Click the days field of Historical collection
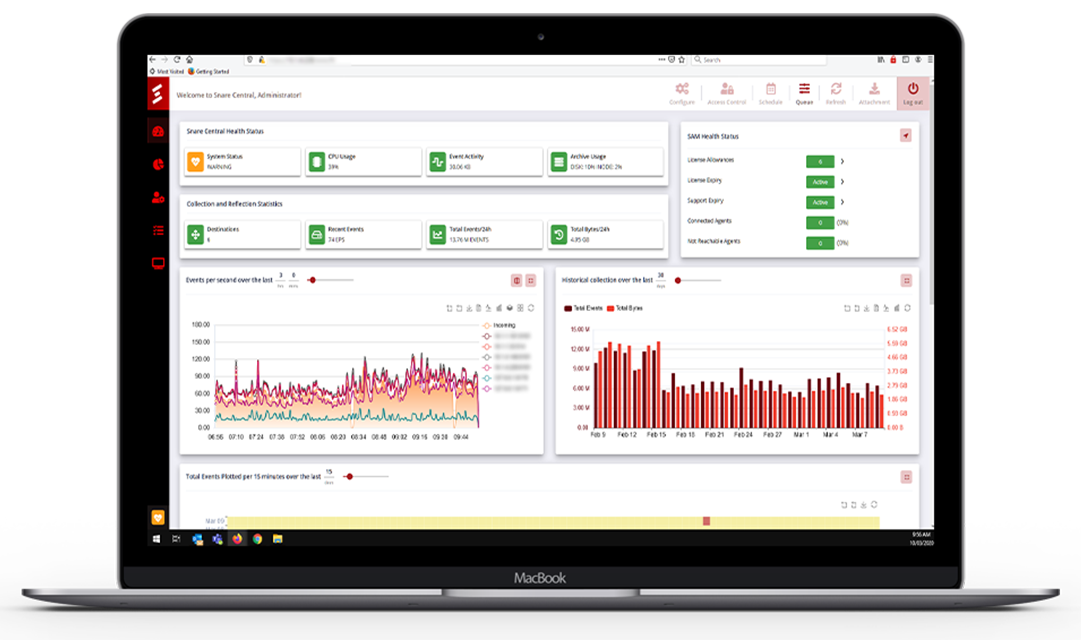The height and width of the screenshot is (640, 1081). pyautogui.click(x=660, y=277)
